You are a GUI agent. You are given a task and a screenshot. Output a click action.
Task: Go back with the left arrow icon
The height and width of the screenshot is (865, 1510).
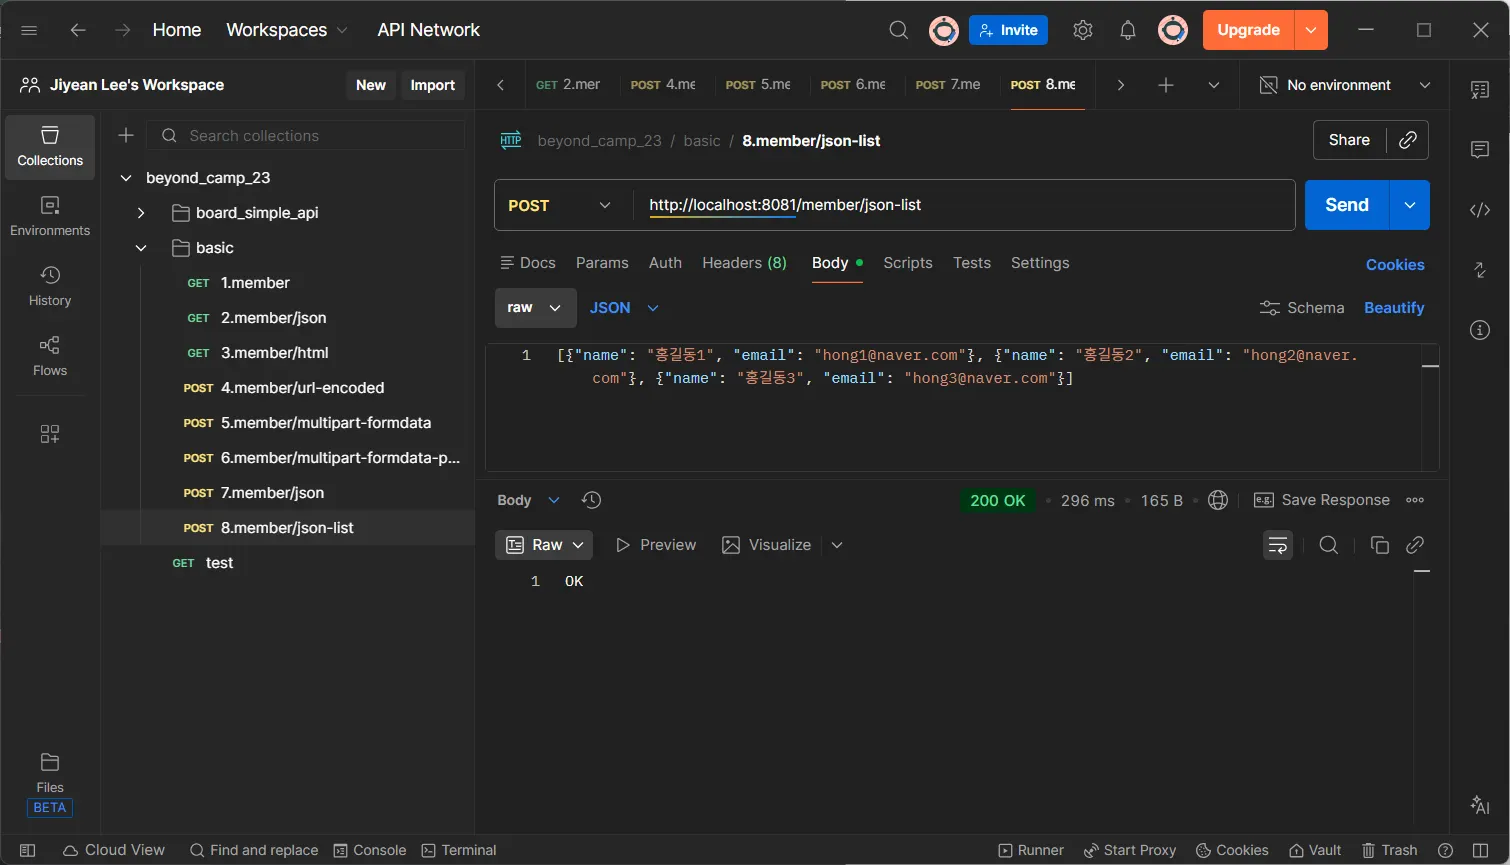coord(78,30)
